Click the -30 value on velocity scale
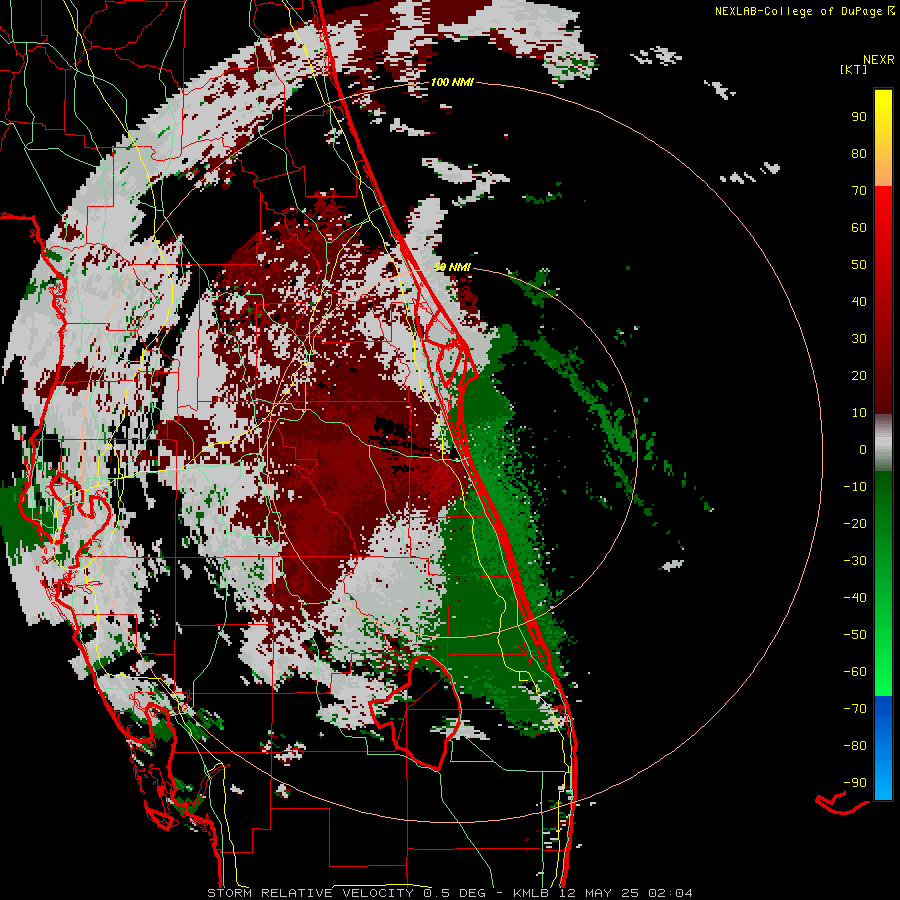Screen dimensions: 900x900 click(855, 561)
